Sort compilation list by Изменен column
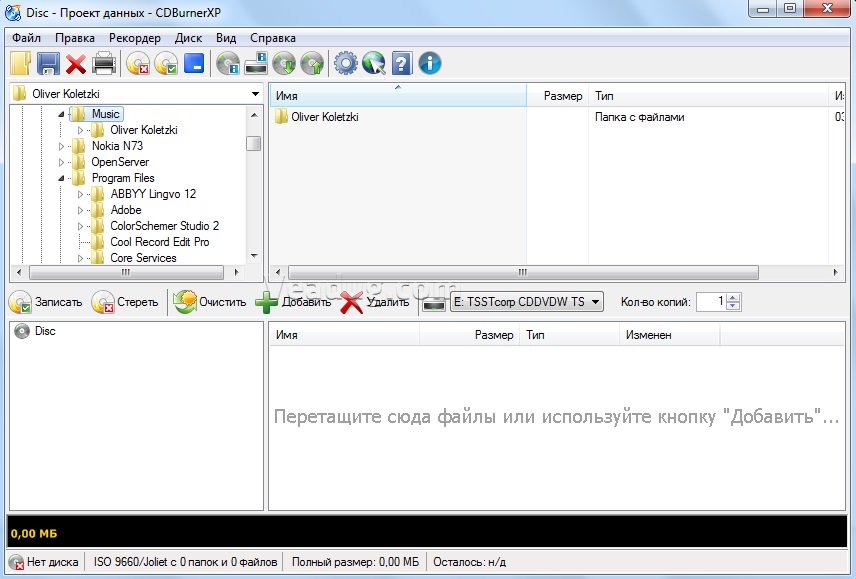 (670, 335)
